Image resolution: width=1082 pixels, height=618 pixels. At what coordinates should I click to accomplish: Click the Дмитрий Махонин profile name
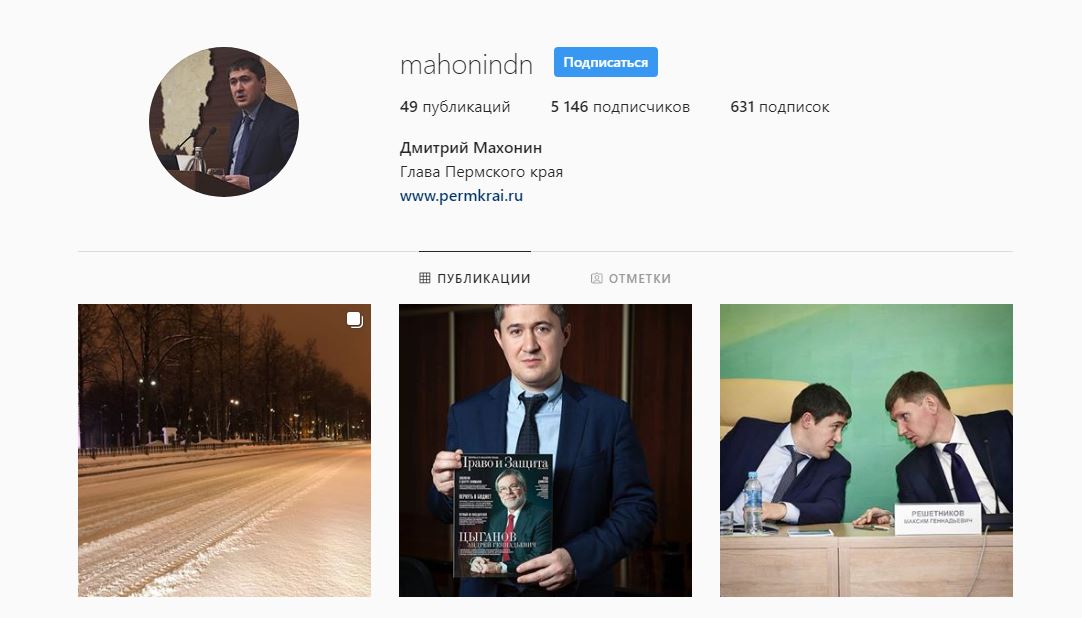[x=471, y=148]
